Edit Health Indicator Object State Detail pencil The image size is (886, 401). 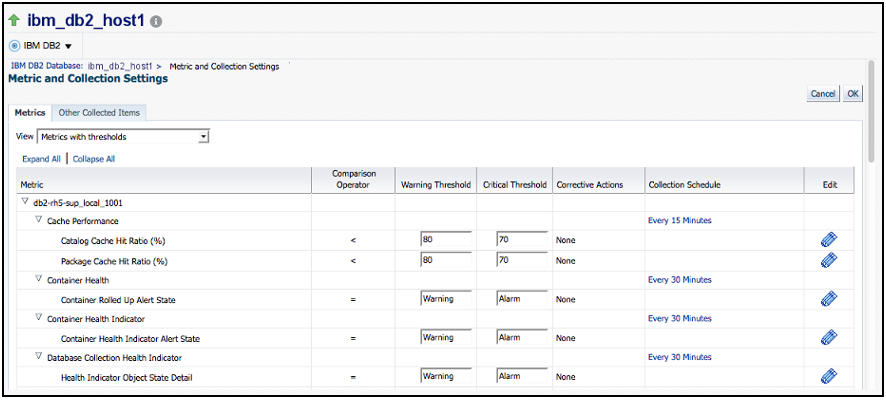click(x=828, y=376)
